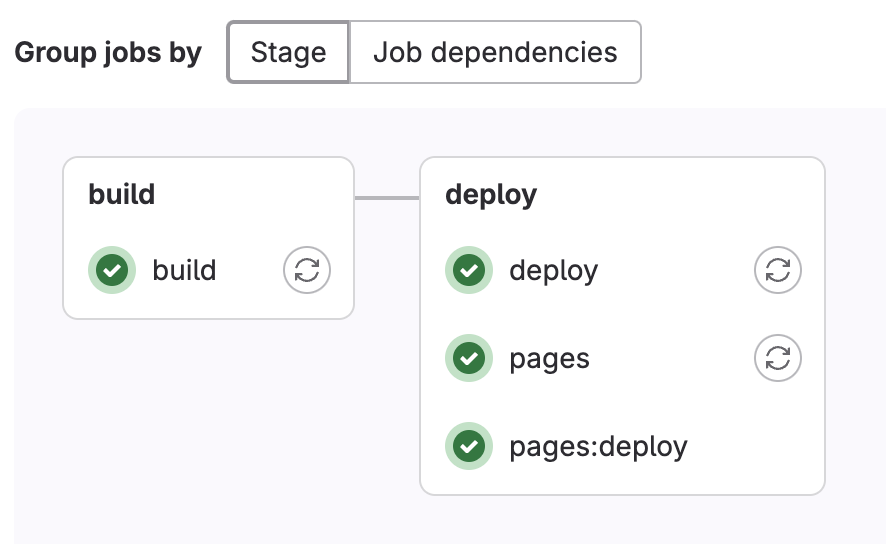Group jobs by Stage
Image resolution: width=886 pixels, height=544 pixels.
[288, 52]
